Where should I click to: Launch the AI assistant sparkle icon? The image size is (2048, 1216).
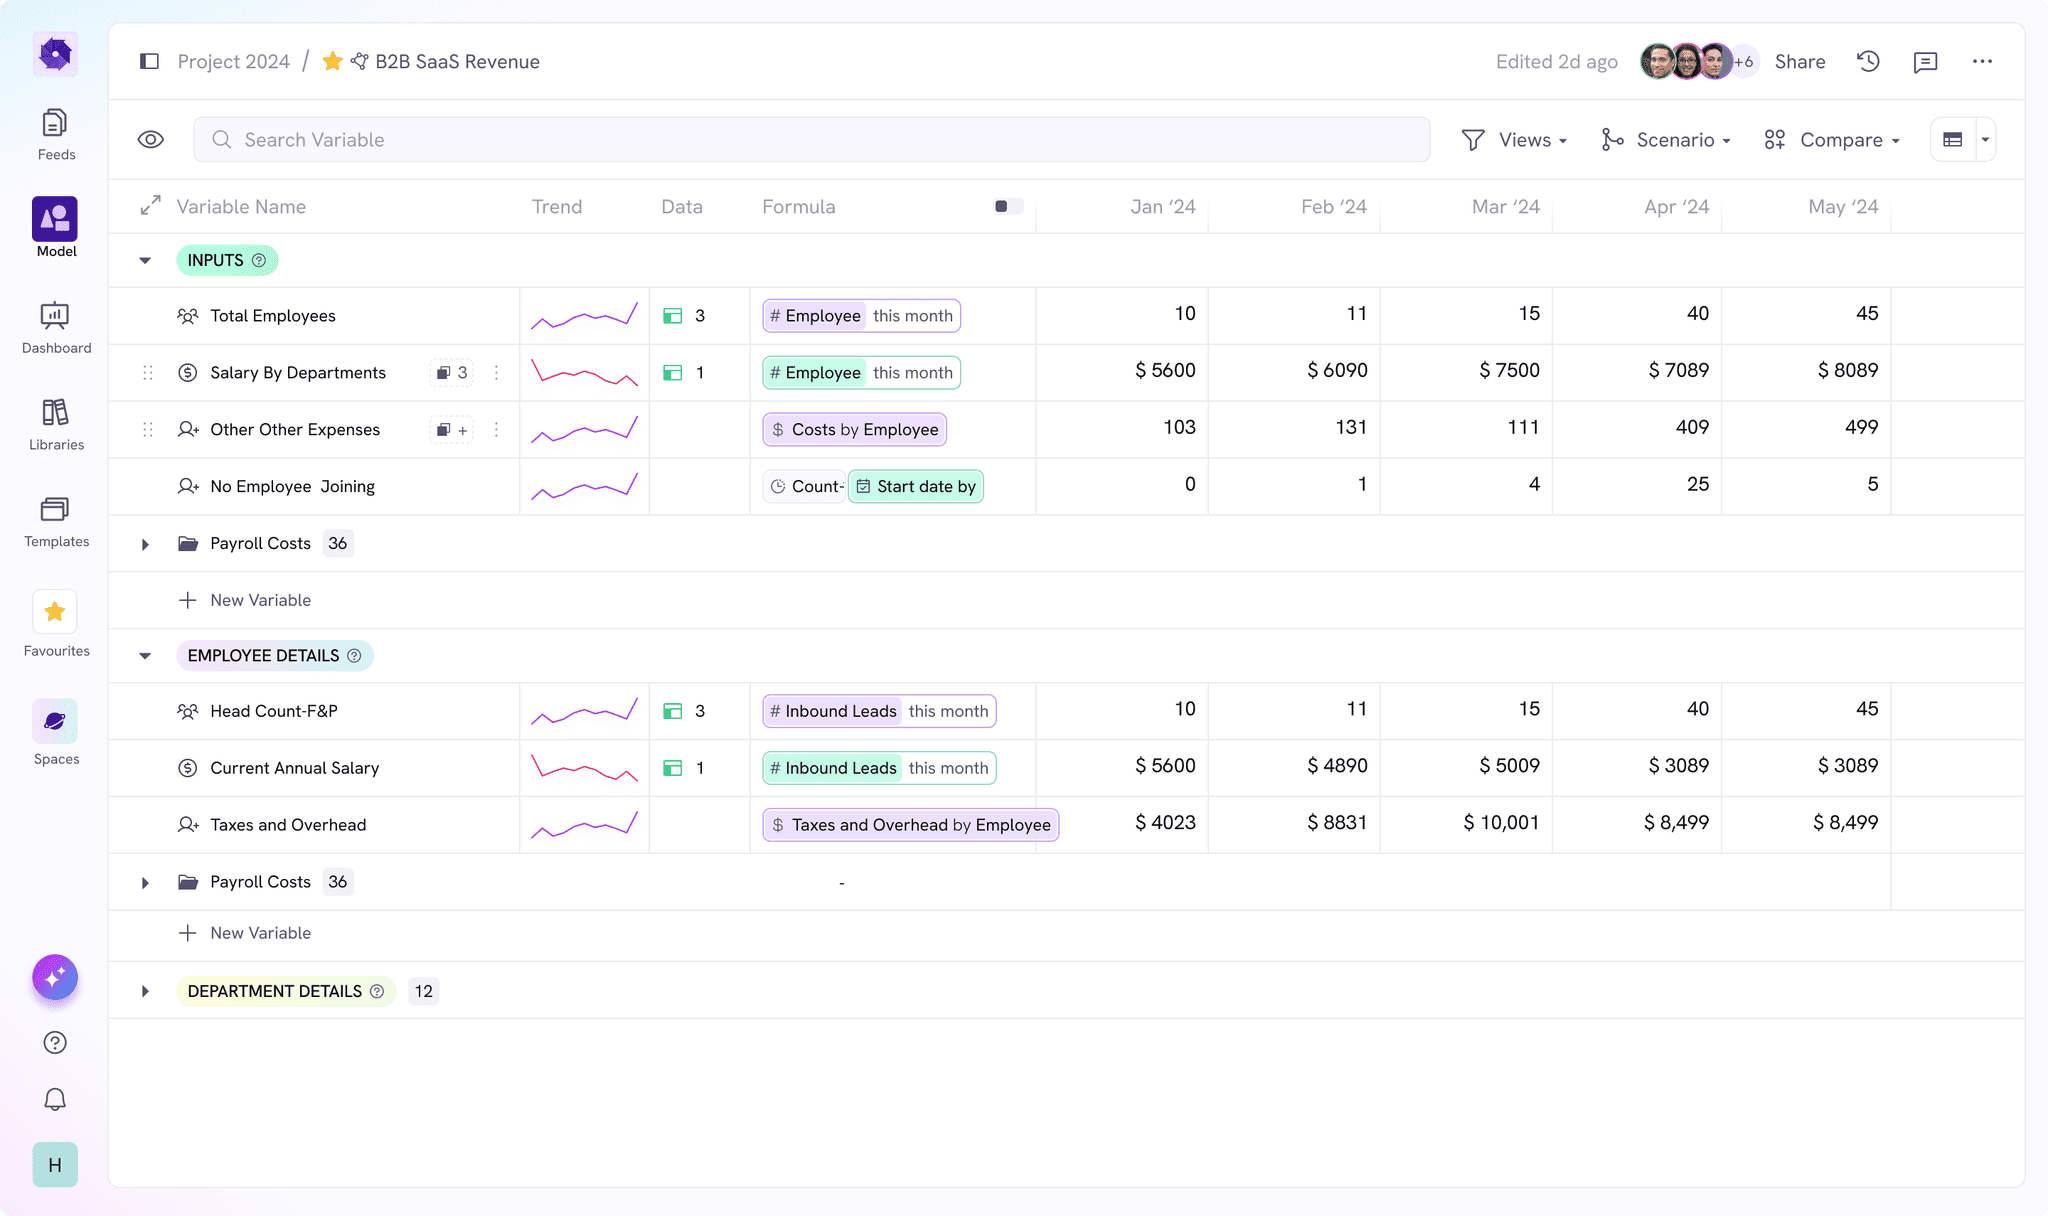click(x=55, y=978)
